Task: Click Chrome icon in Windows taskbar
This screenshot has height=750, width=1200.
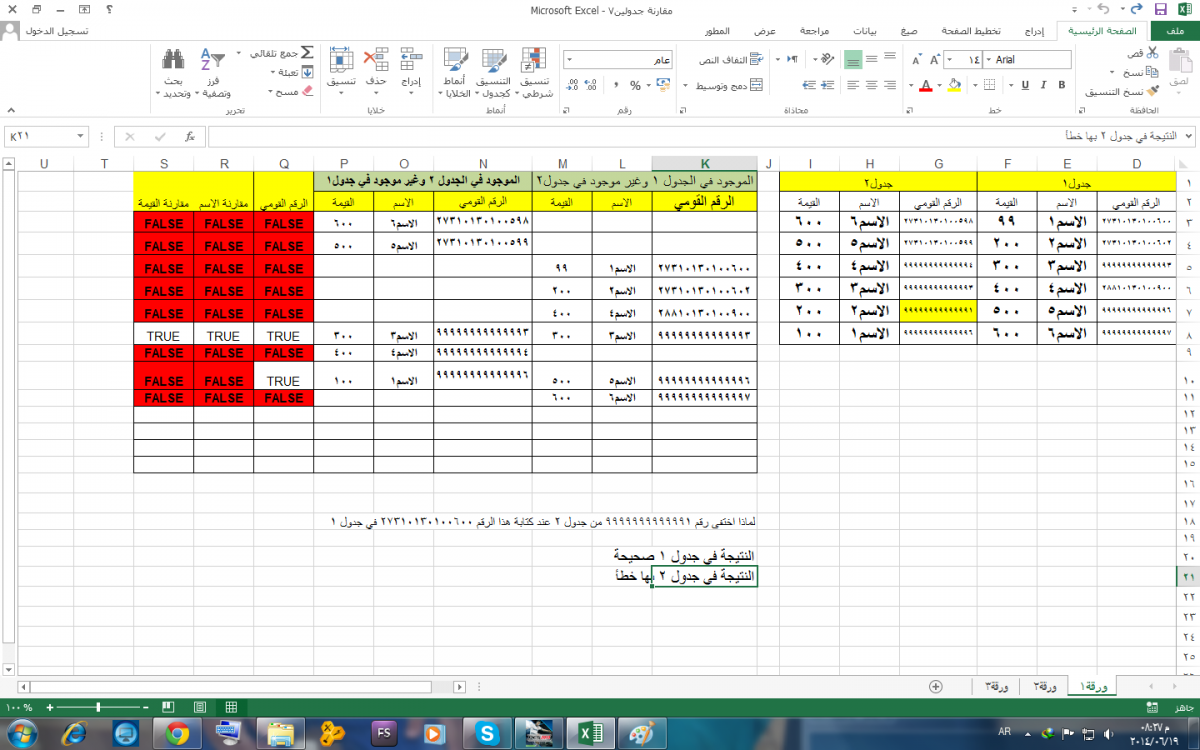Action: point(176,734)
